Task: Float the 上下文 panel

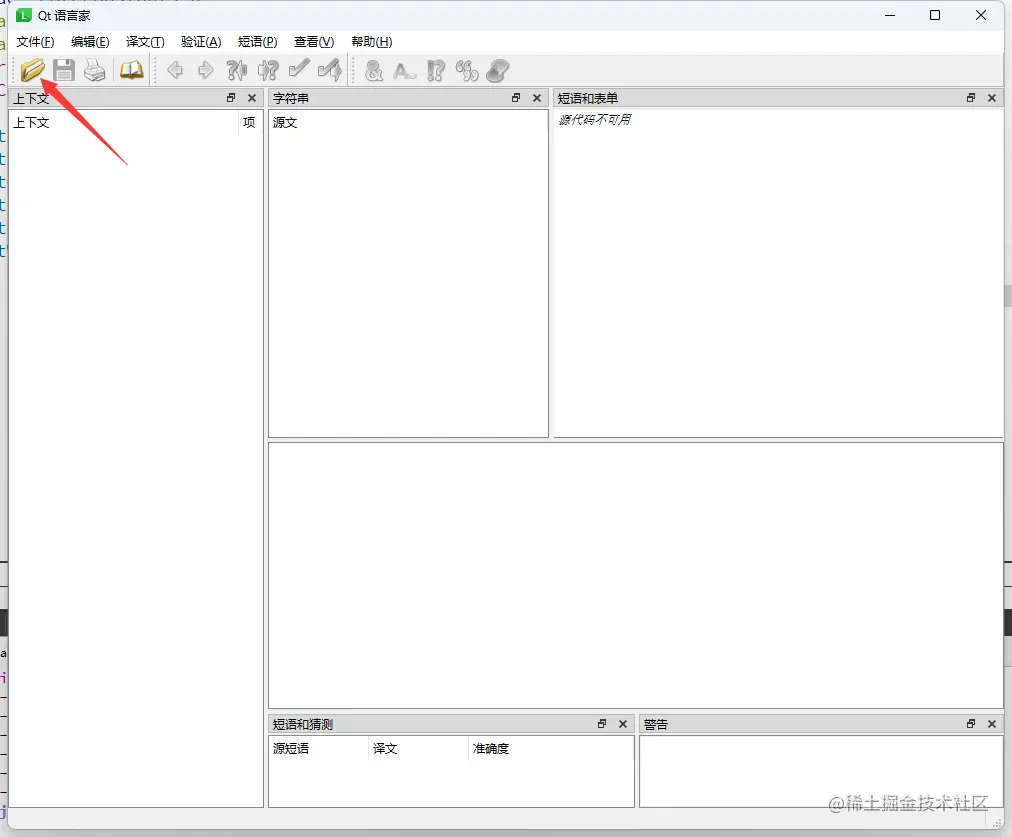Action: 231,97
